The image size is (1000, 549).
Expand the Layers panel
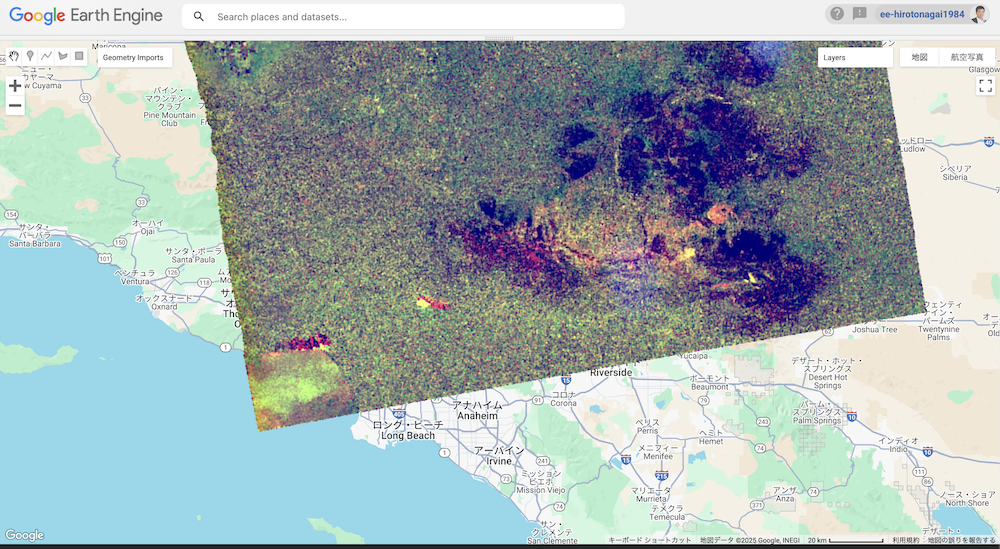click(854, 58)
